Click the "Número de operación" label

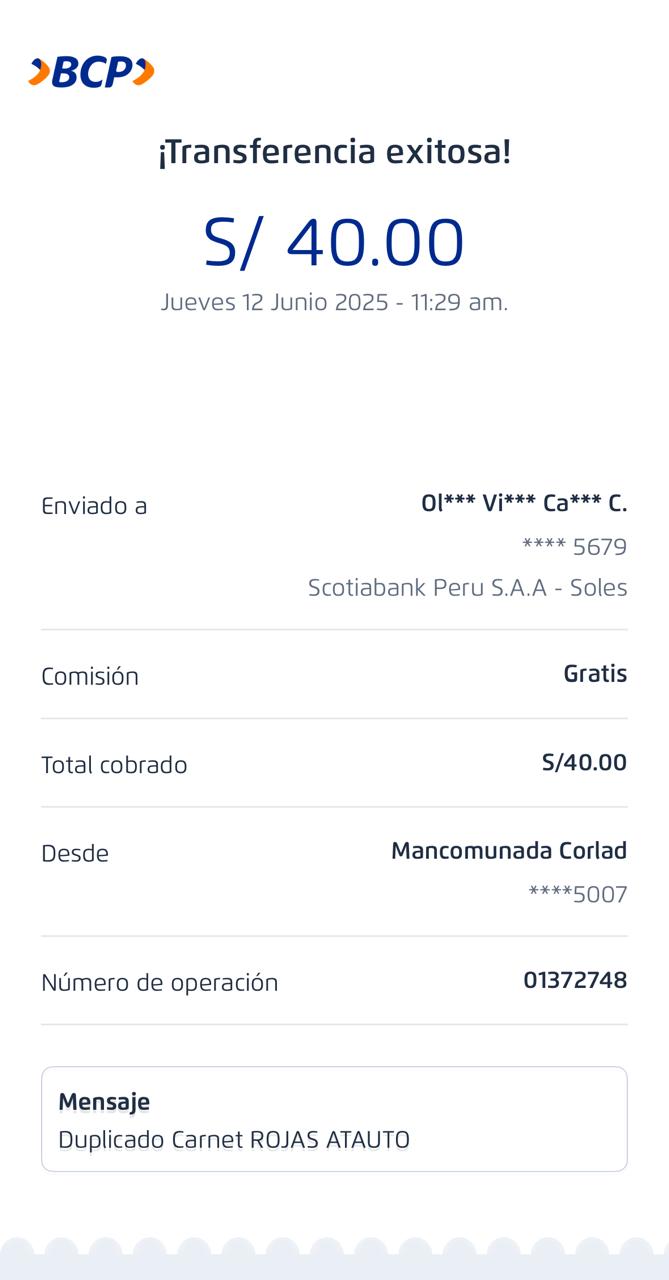coord(160,983)
